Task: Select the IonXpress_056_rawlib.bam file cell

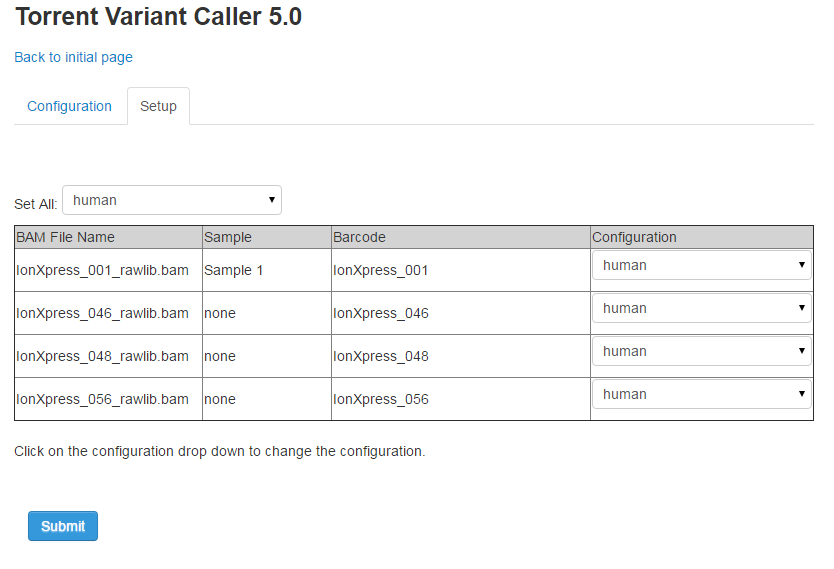Action: pyautogui.click(x=109, y=399)
